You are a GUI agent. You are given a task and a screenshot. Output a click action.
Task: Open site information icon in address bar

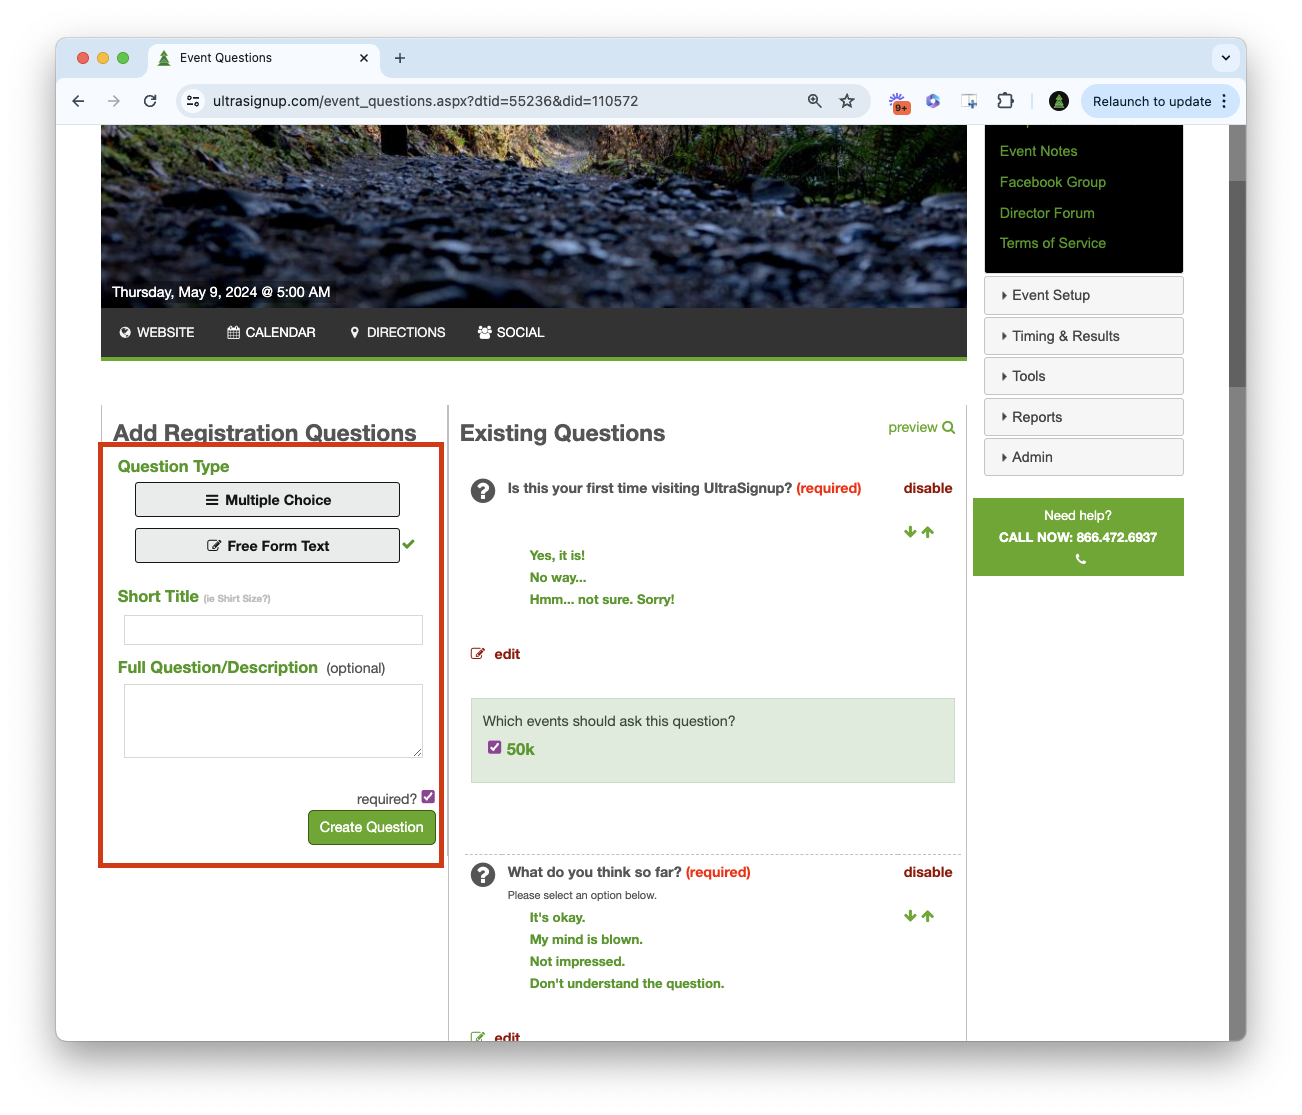[194, 101]
